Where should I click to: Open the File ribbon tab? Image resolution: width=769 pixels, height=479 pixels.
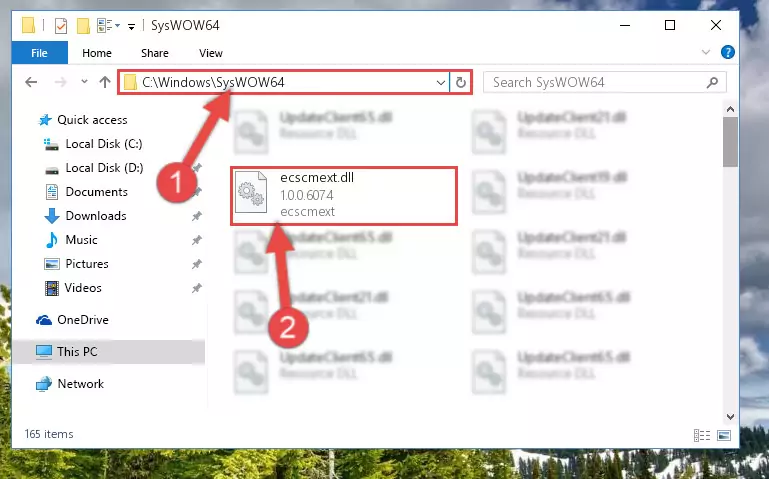39,53
